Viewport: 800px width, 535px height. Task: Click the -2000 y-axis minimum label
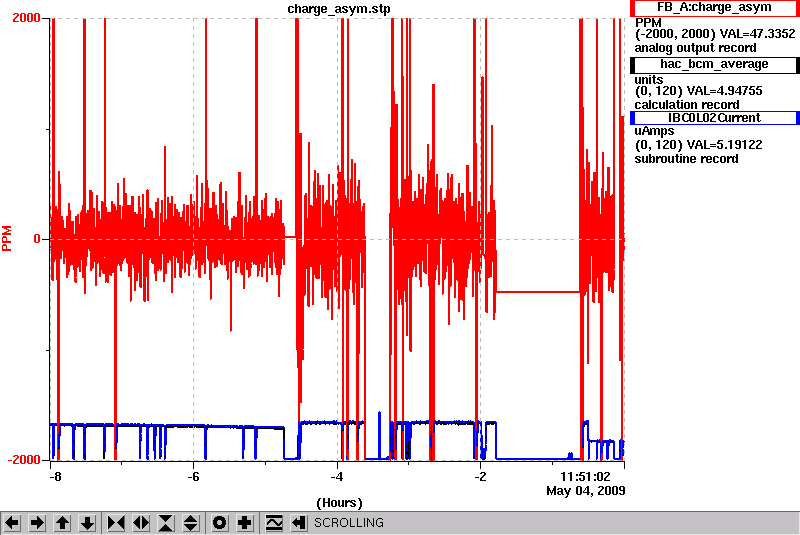pos(23,459)
